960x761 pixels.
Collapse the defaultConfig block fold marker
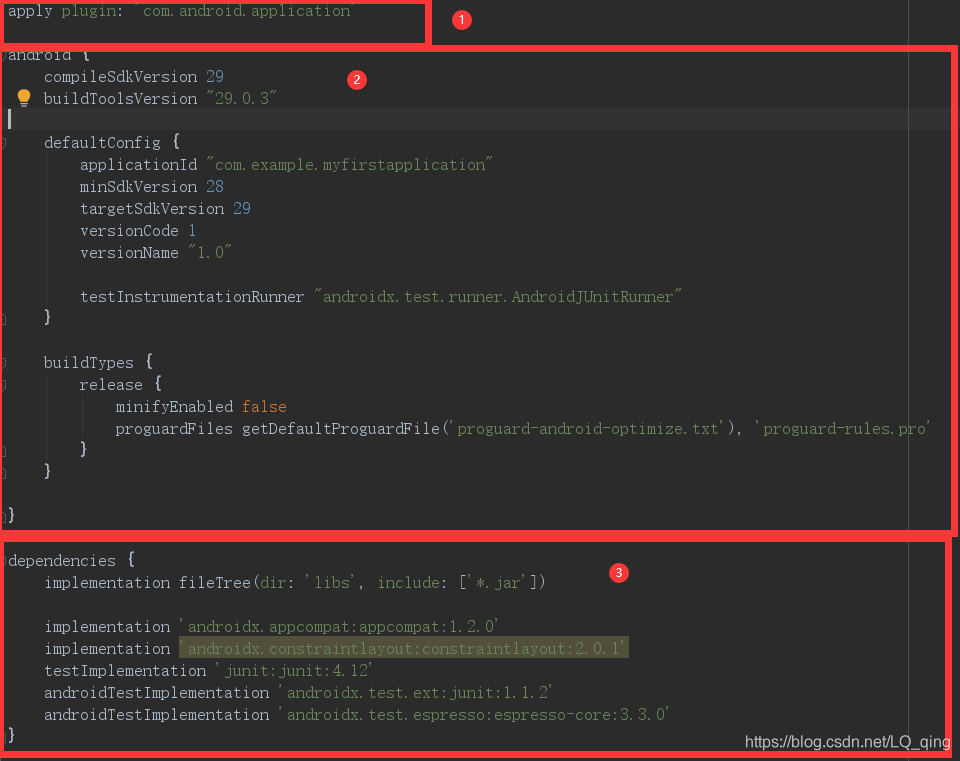3,143
